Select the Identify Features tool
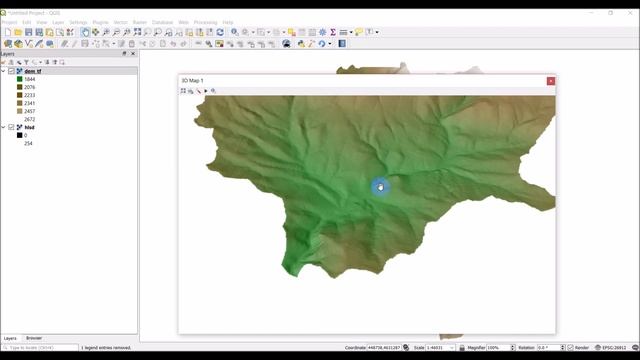640x360 pixels. coord(235,32)
